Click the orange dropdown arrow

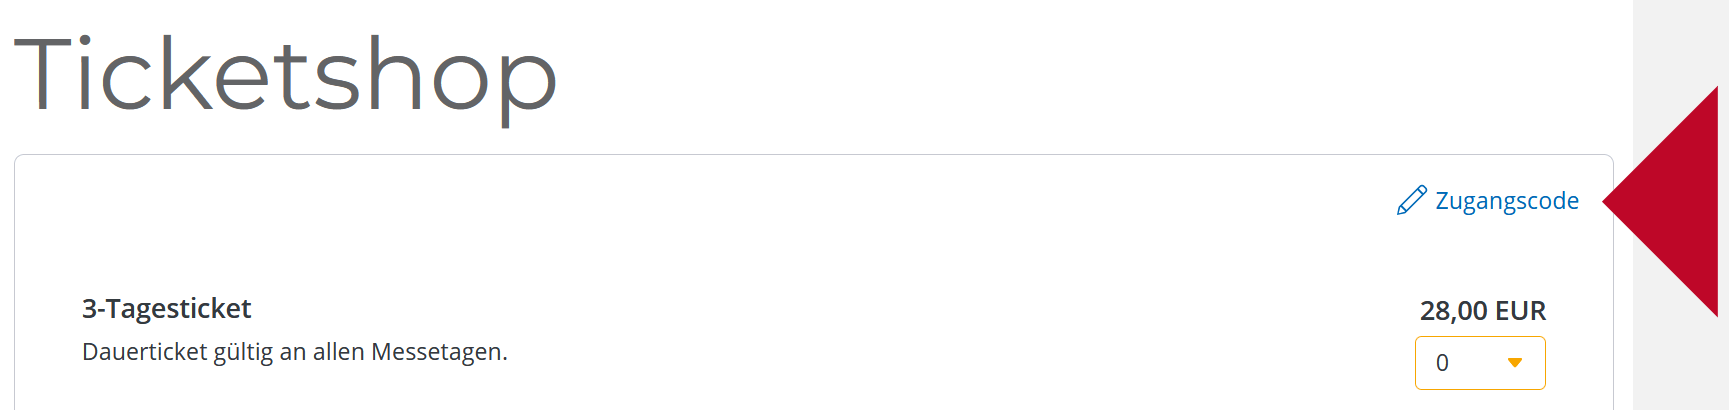(x=1515, y=363)
